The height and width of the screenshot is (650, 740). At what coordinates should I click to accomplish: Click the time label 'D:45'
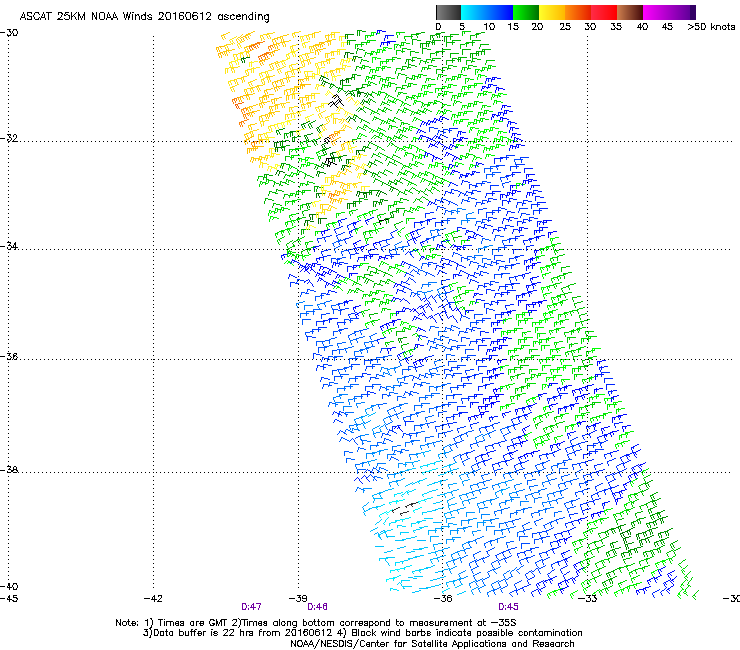click(x=508, y=607)
